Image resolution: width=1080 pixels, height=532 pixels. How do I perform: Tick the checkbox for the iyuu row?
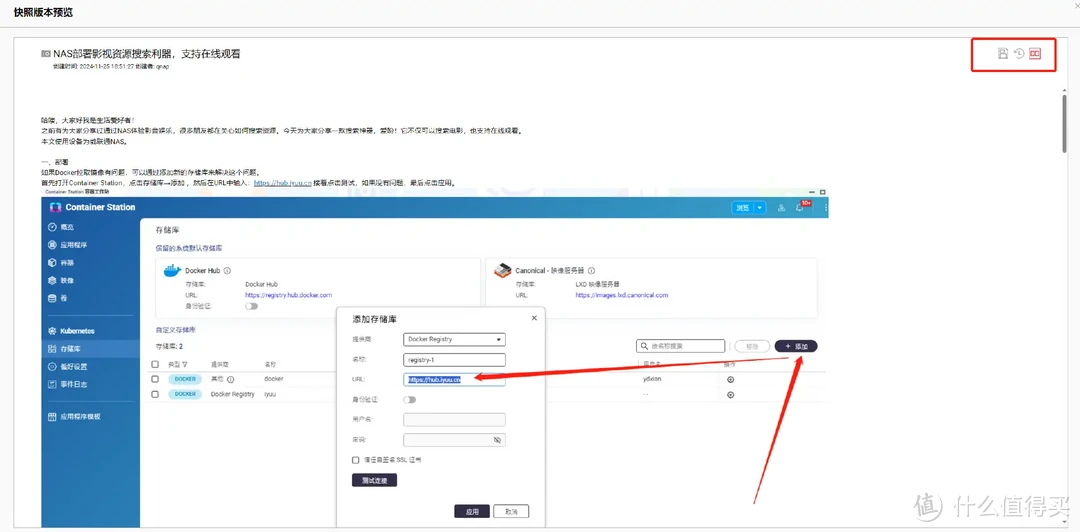155,394
